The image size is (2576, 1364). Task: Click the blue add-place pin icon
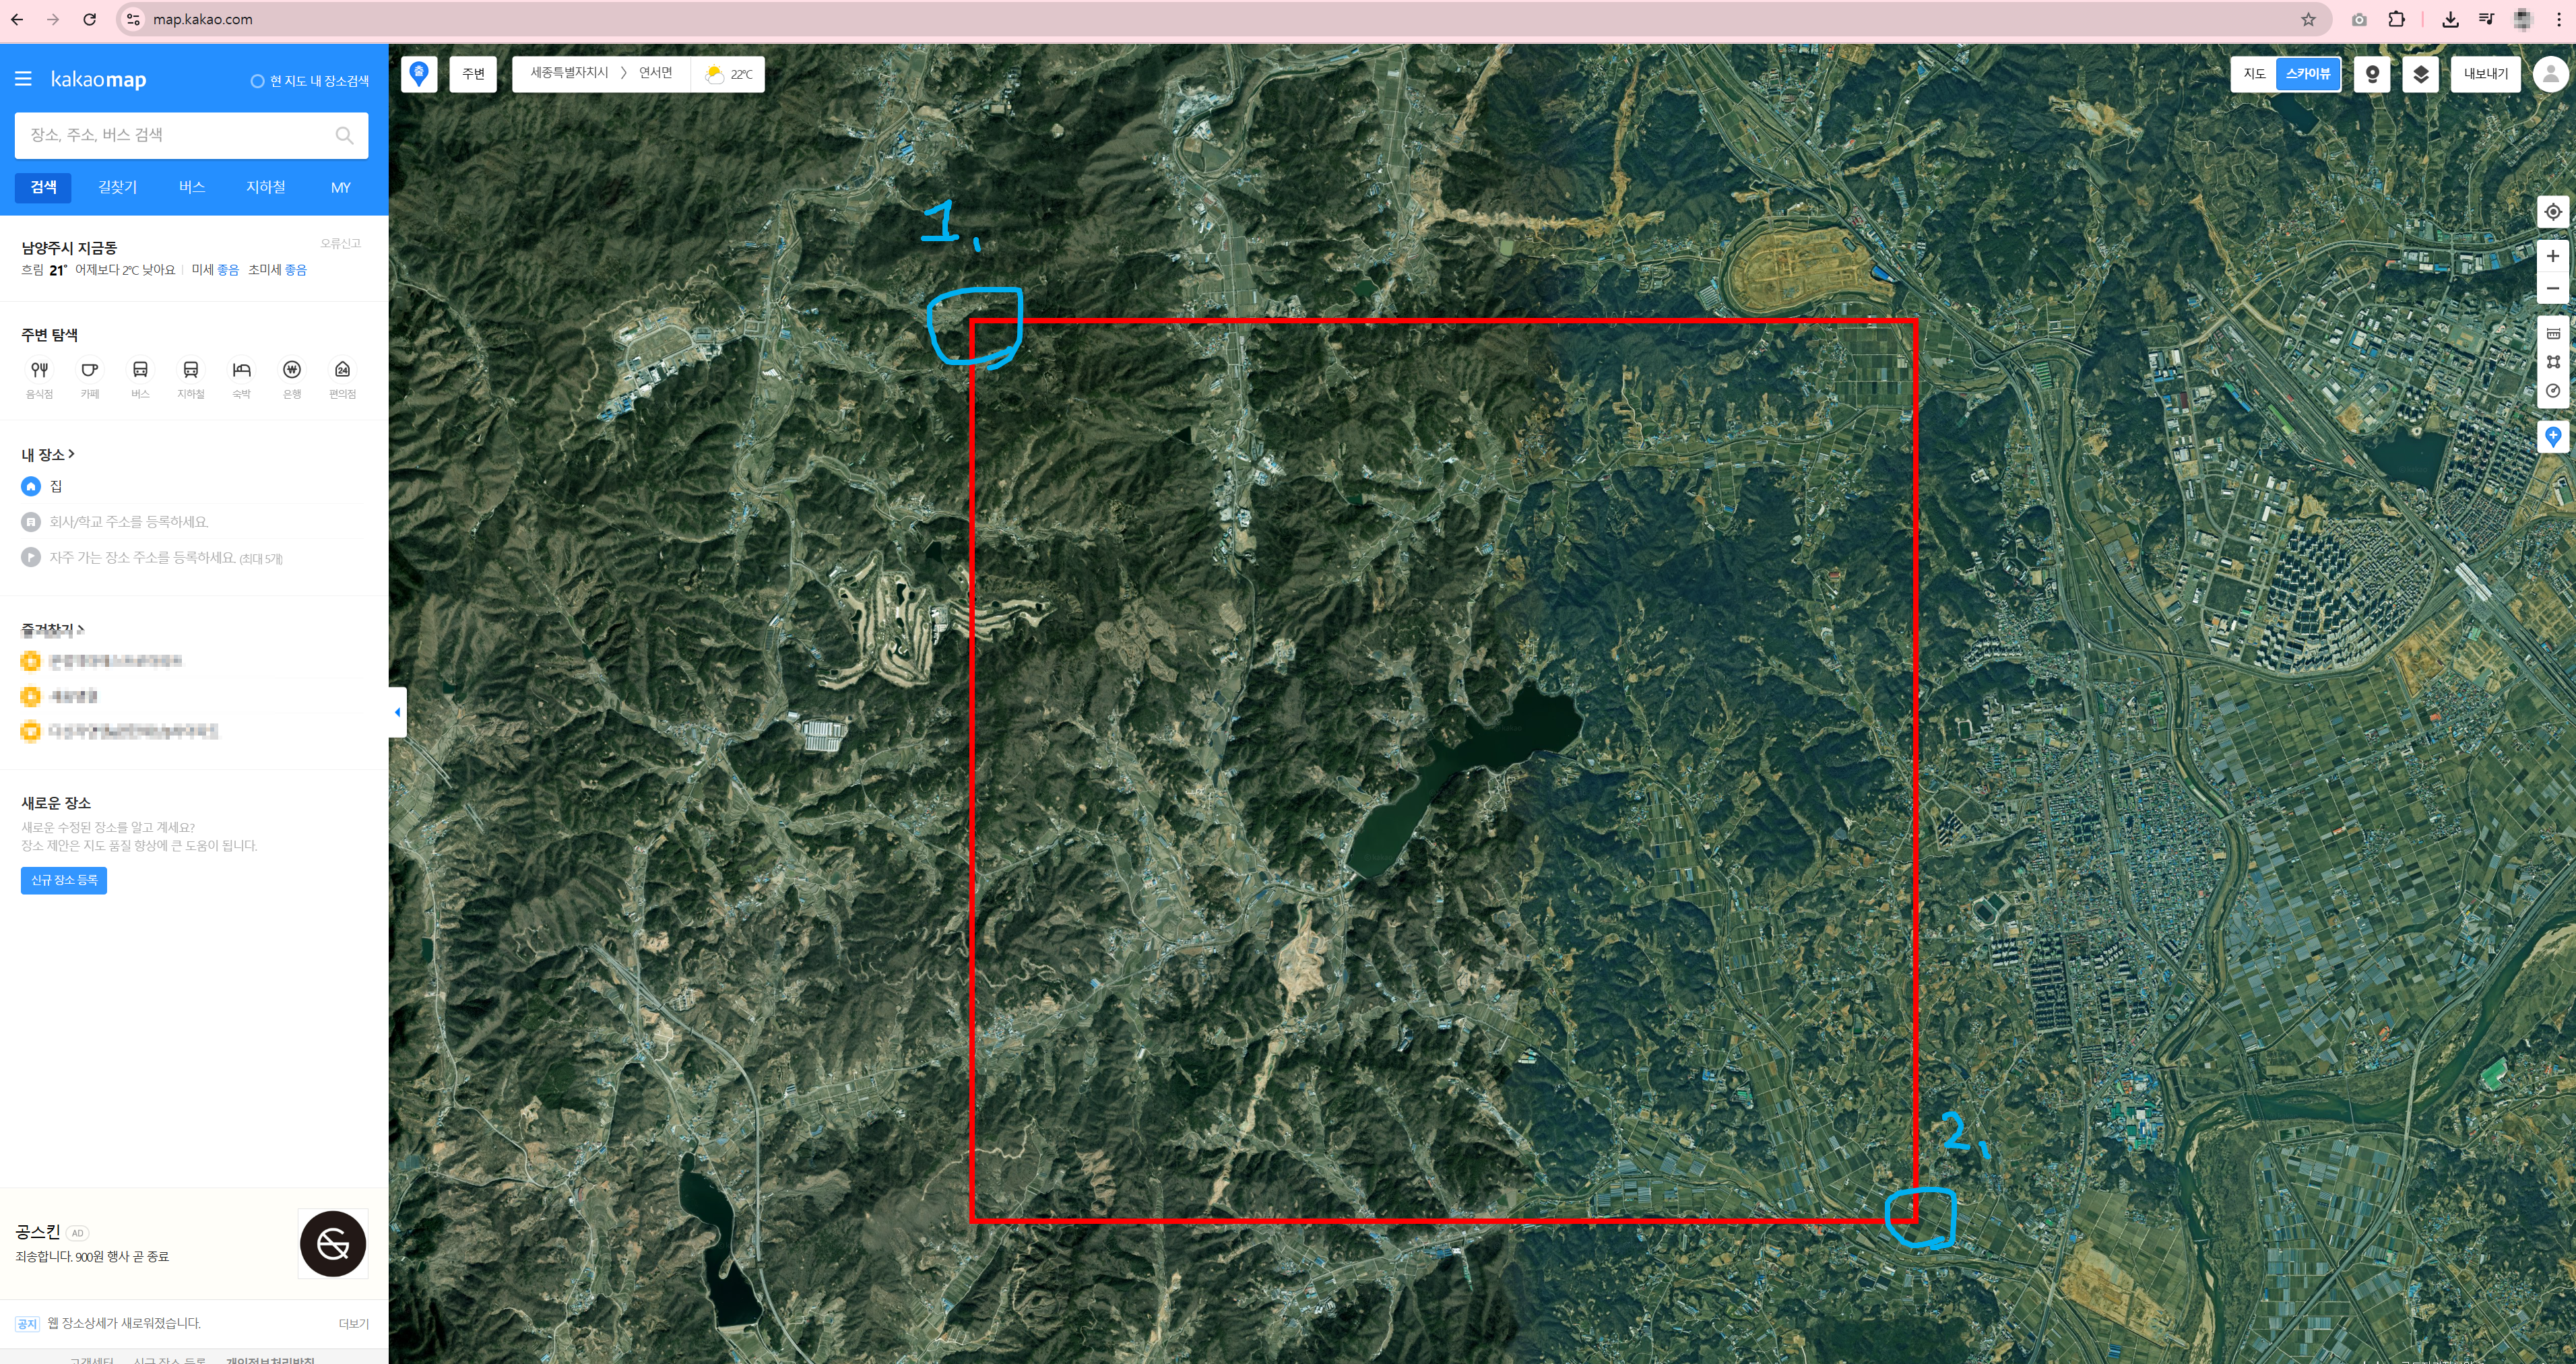tap(2552, 436)
